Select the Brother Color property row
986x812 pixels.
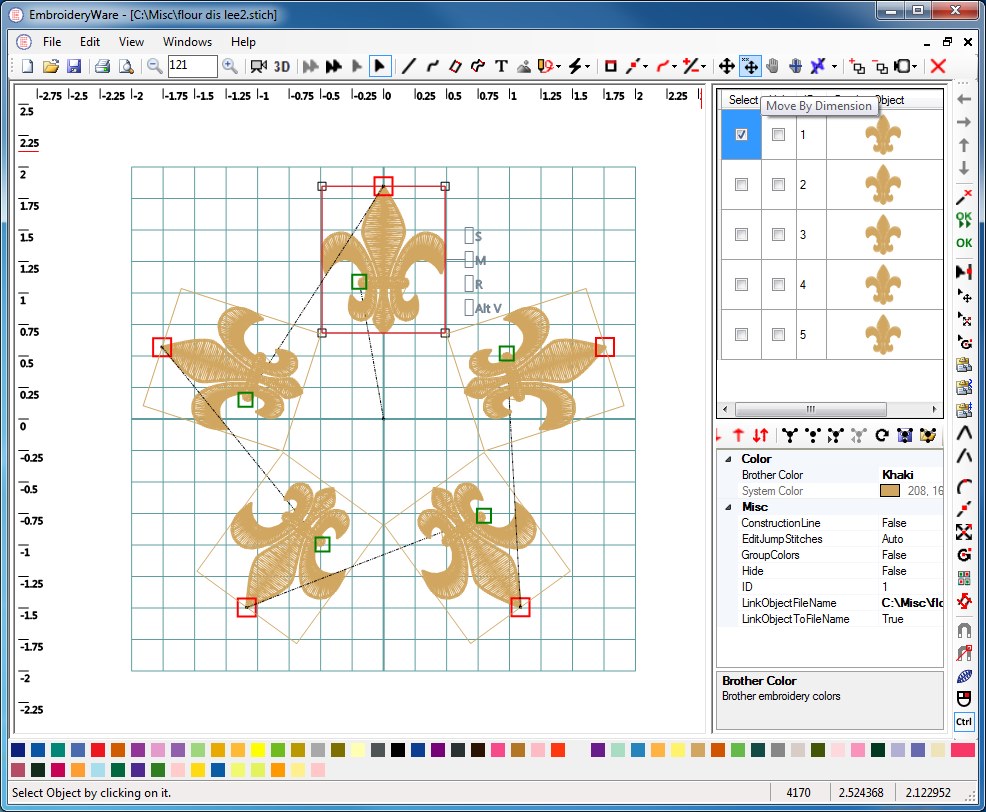(x=830, y=475)
